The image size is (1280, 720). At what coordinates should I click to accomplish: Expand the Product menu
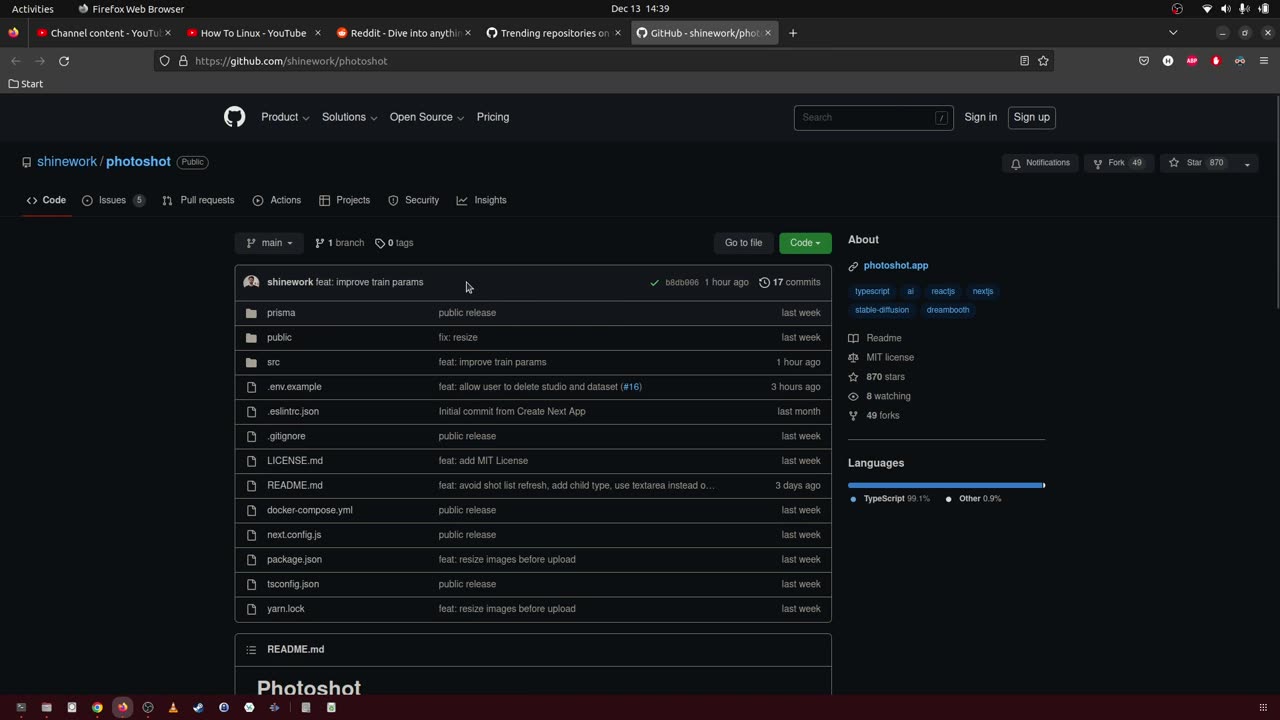click(x=285, y=117)
